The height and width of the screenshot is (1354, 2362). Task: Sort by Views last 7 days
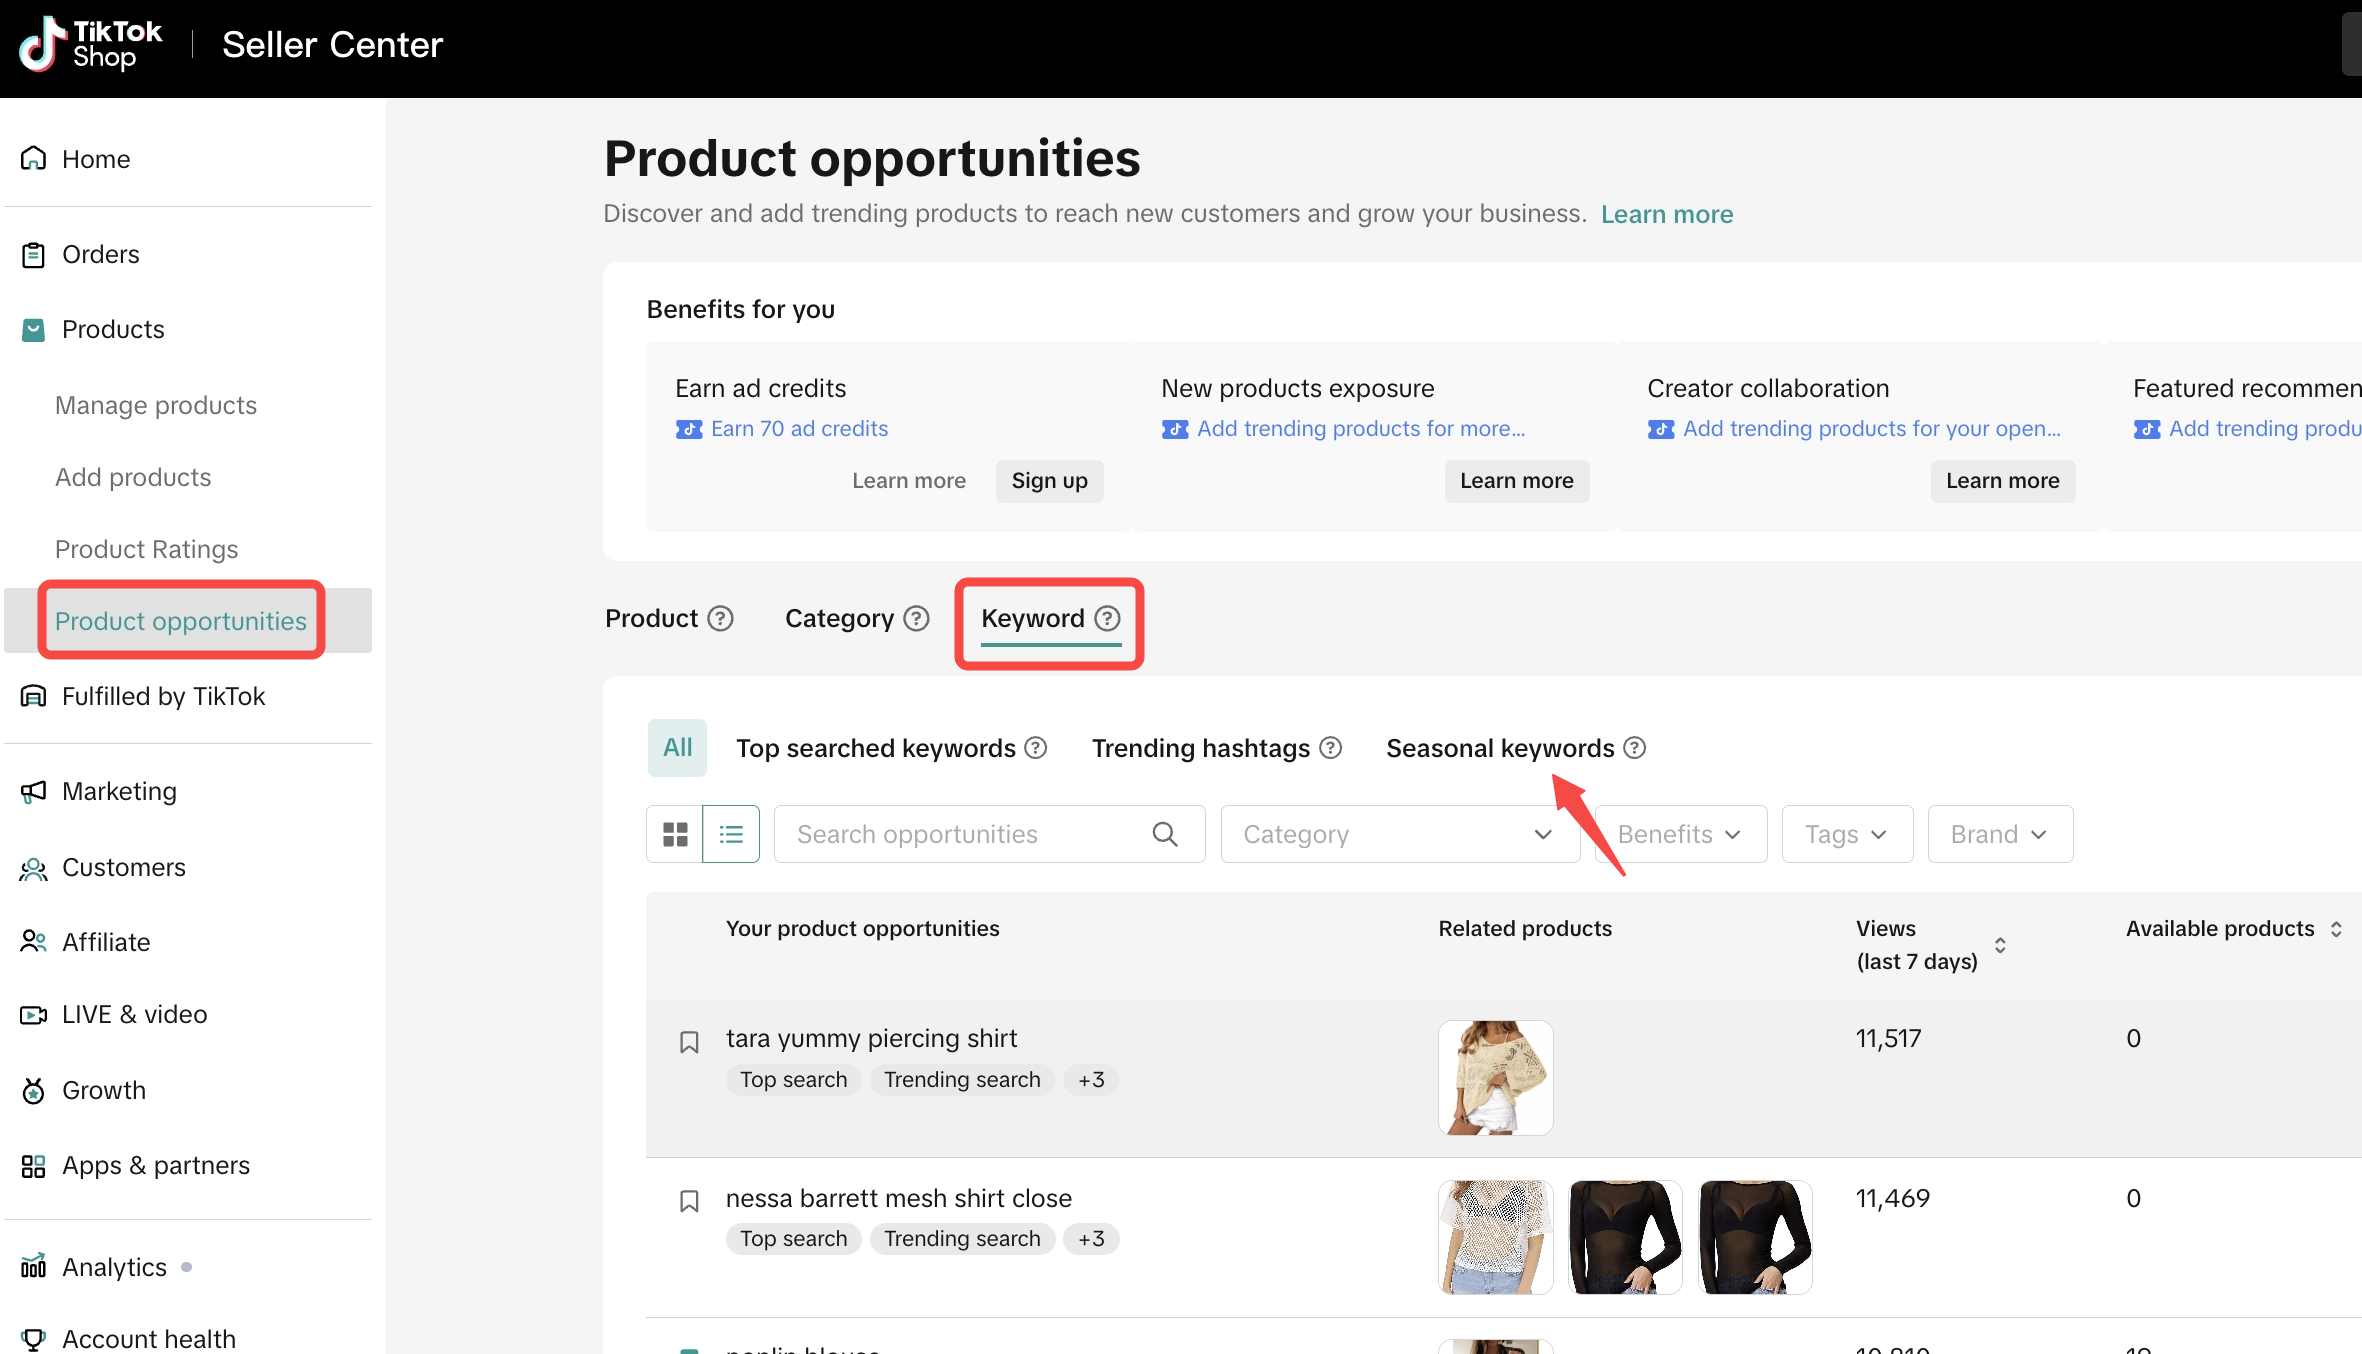point(2000,945)
